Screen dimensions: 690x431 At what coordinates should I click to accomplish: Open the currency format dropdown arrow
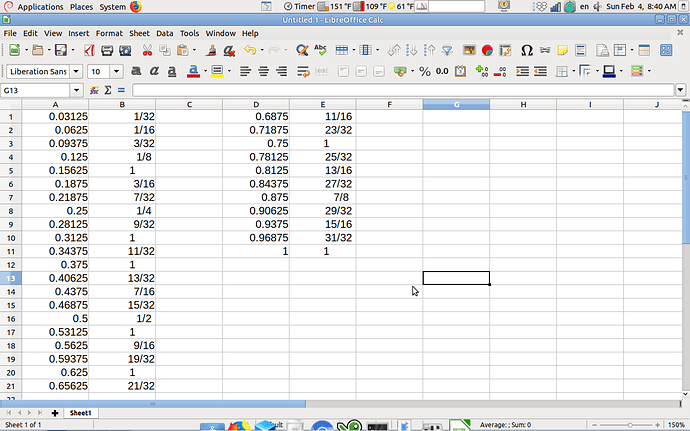(412, 71)
